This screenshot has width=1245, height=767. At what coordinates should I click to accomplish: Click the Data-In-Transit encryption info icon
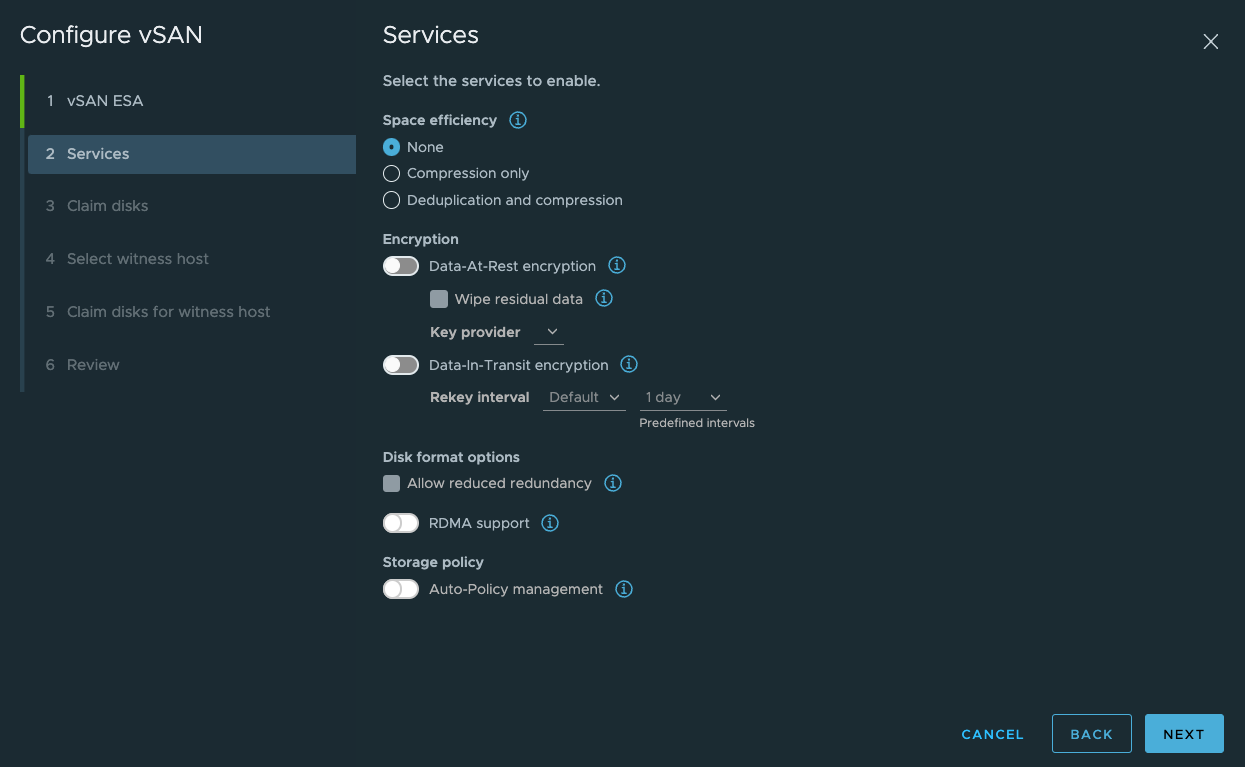[628, 364]
